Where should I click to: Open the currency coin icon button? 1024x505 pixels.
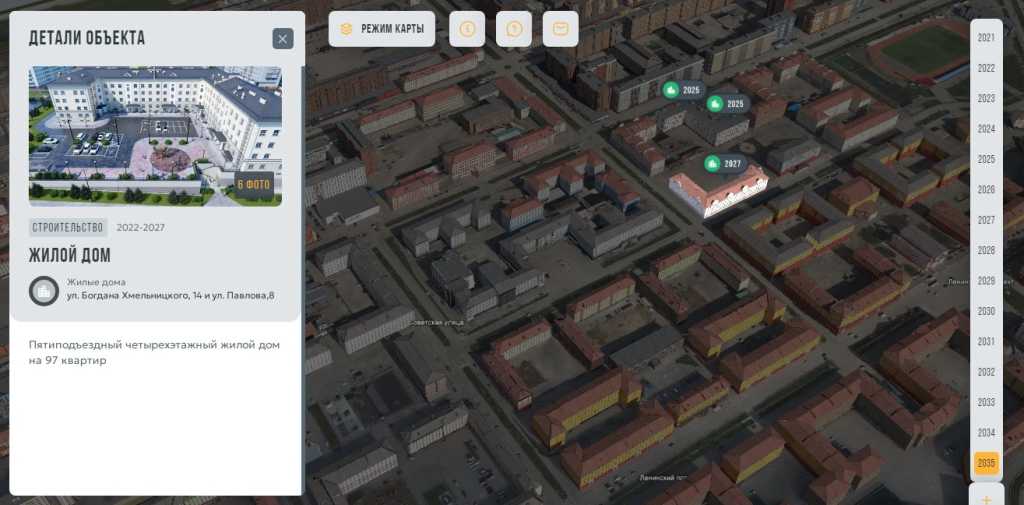(467, 29)
